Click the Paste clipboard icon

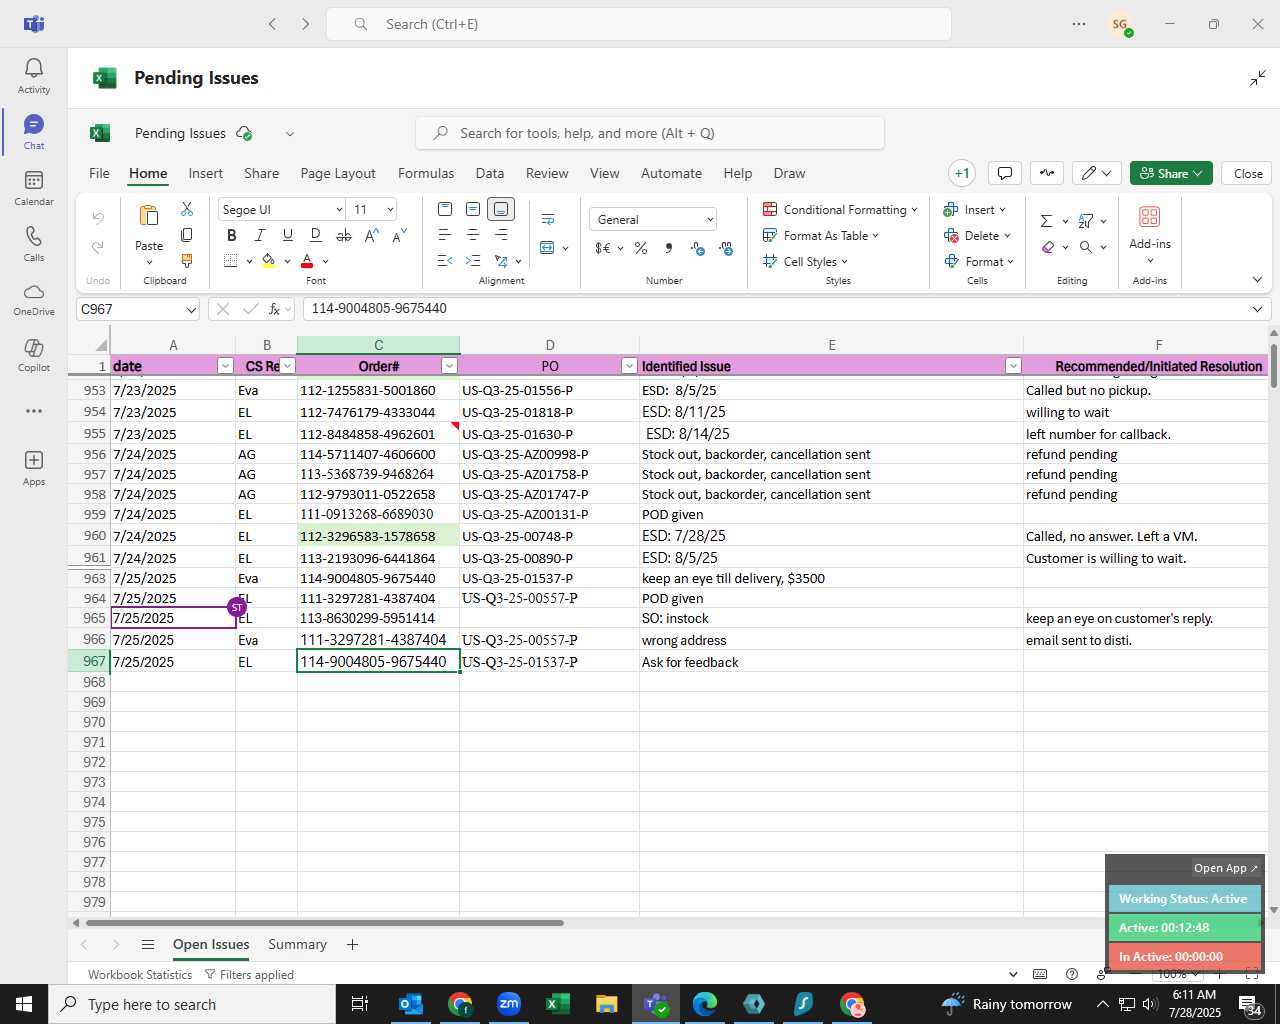149,216
